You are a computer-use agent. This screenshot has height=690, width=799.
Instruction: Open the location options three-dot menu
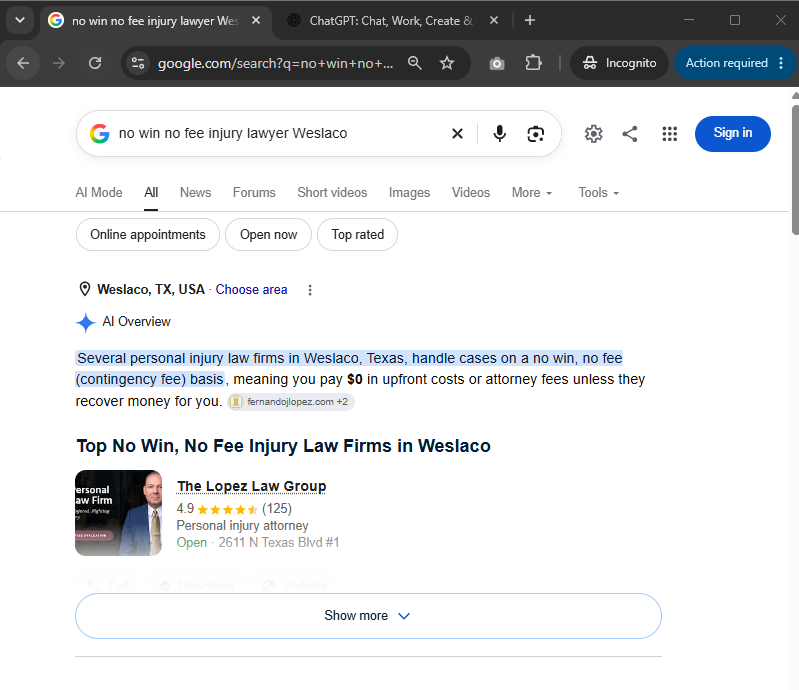[310, 290]
